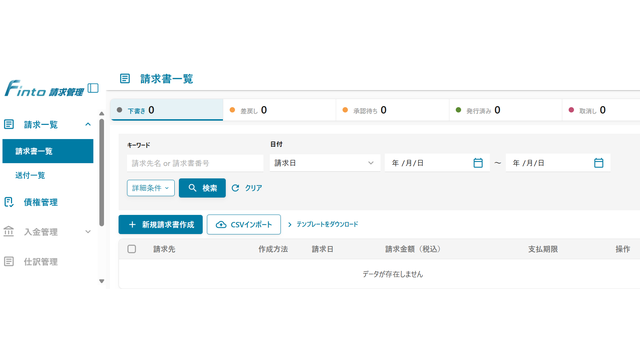
Task: Focus the キーワード search input field
Action: [195, 163]
